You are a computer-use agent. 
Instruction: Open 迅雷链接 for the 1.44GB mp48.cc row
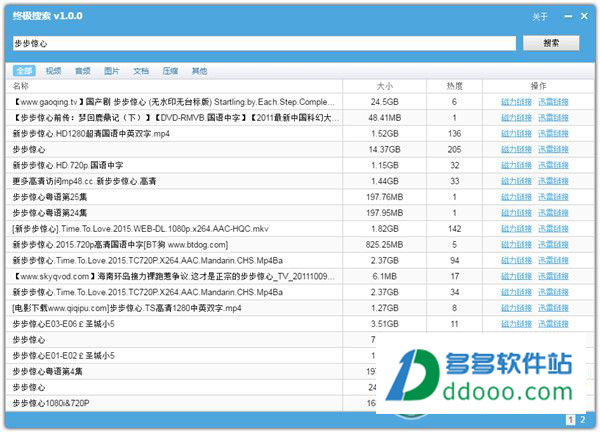click(553, 181)
